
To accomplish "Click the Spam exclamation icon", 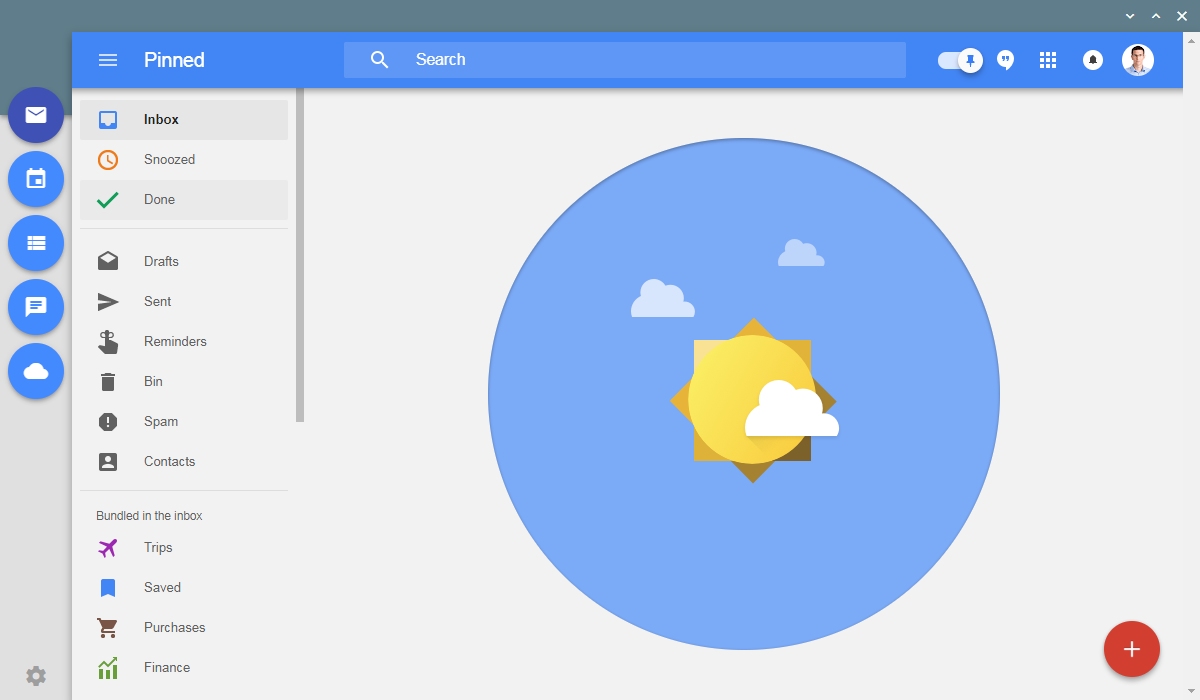I will coord(108,422).
